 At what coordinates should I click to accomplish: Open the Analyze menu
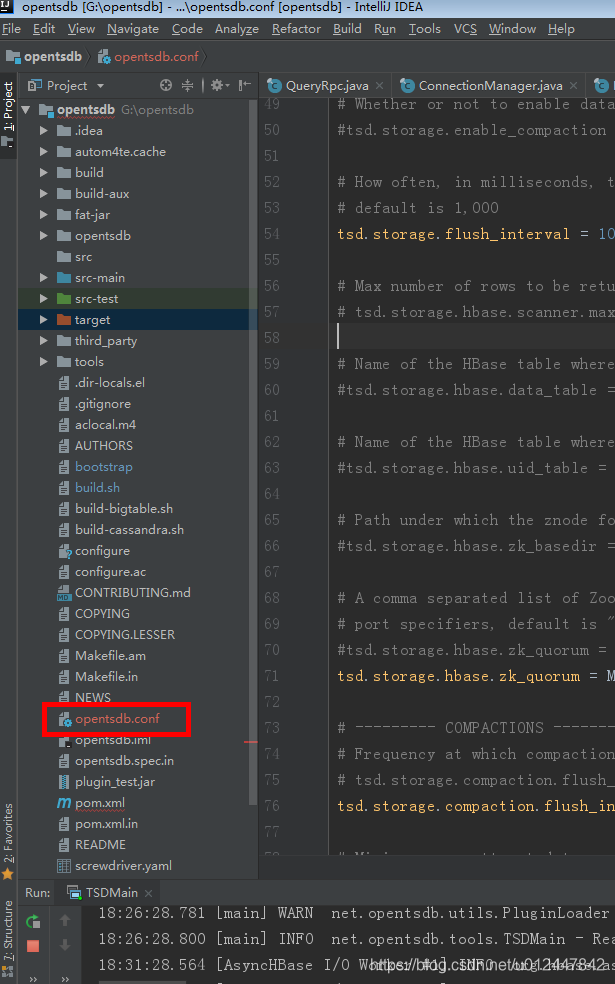(x=237, y=29)
